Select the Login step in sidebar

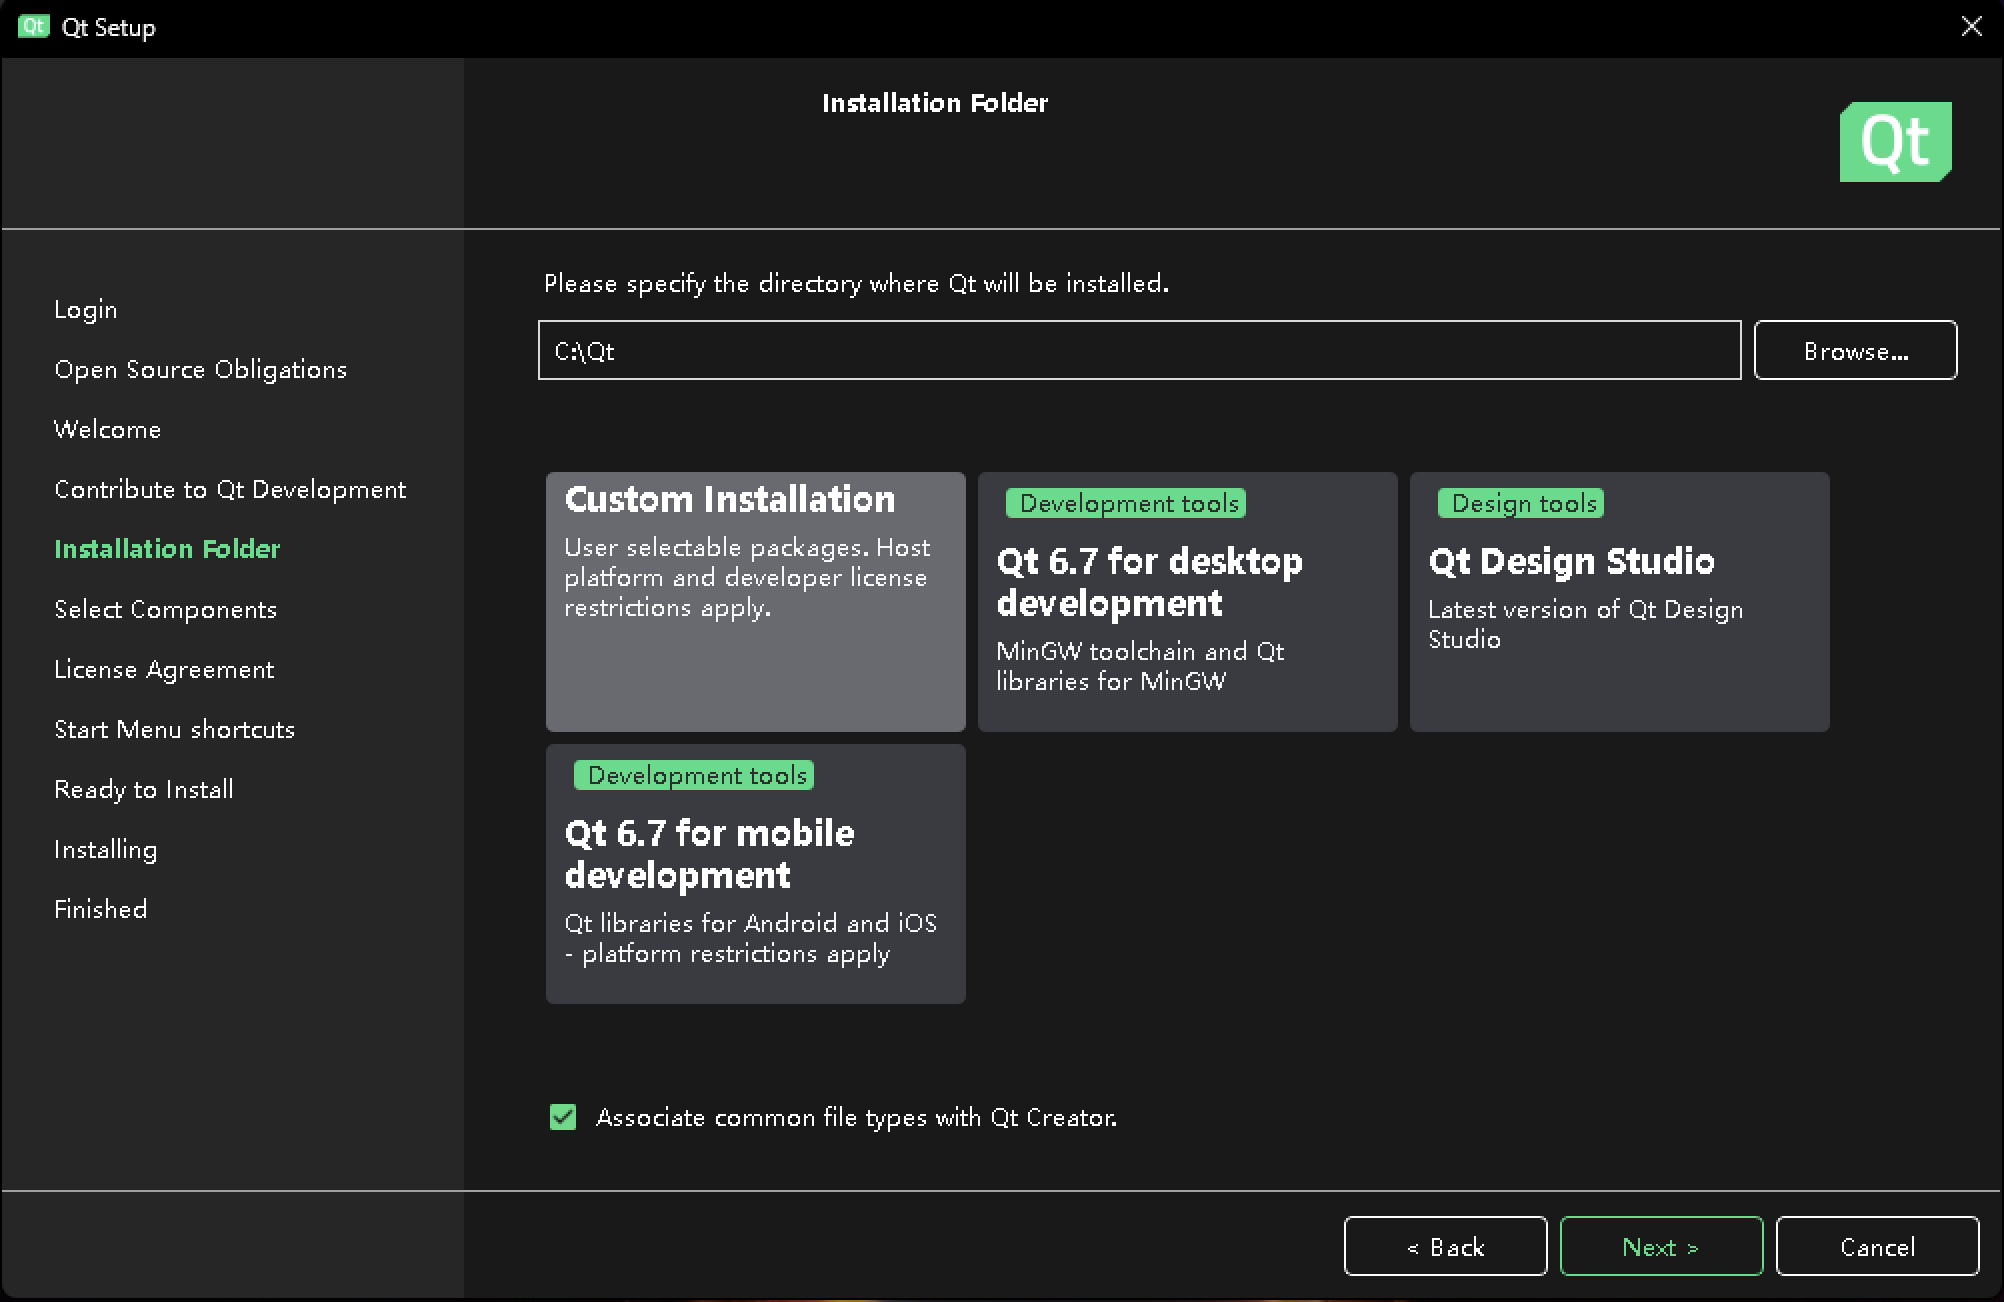[x=85, y=309]
